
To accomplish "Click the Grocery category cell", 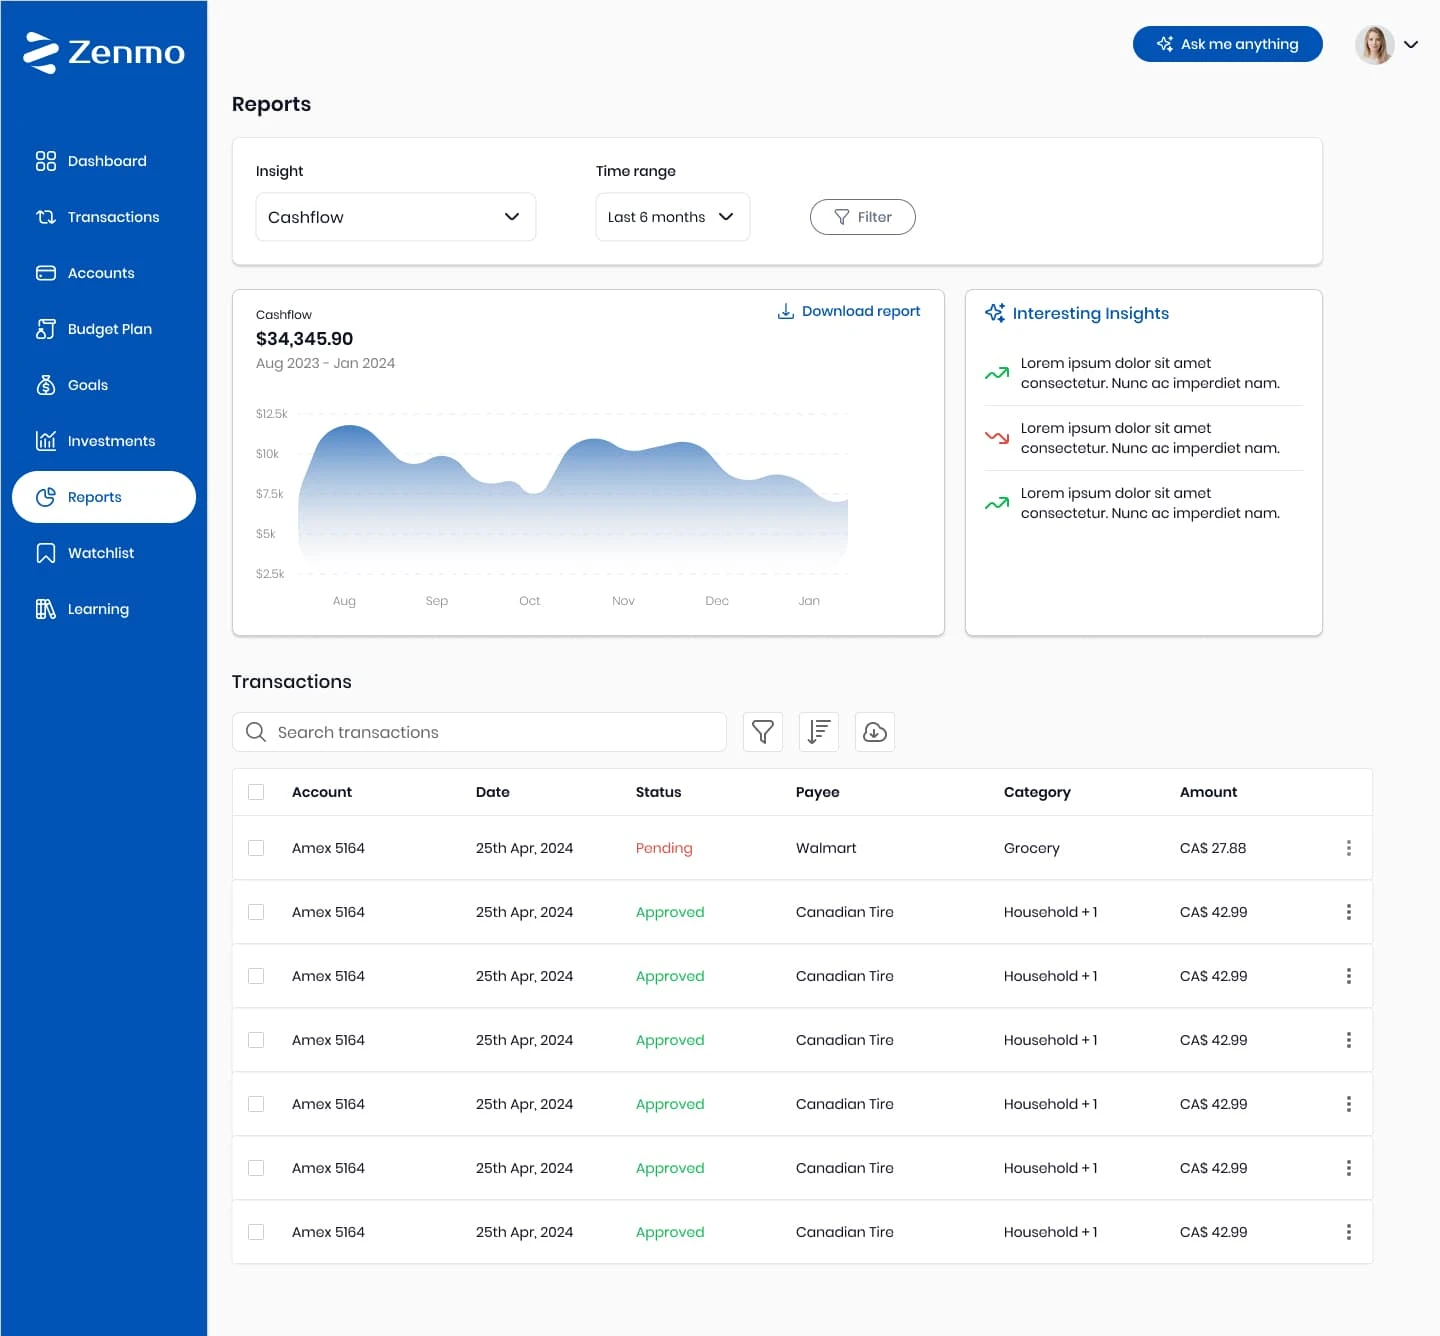I will 1032,848.
